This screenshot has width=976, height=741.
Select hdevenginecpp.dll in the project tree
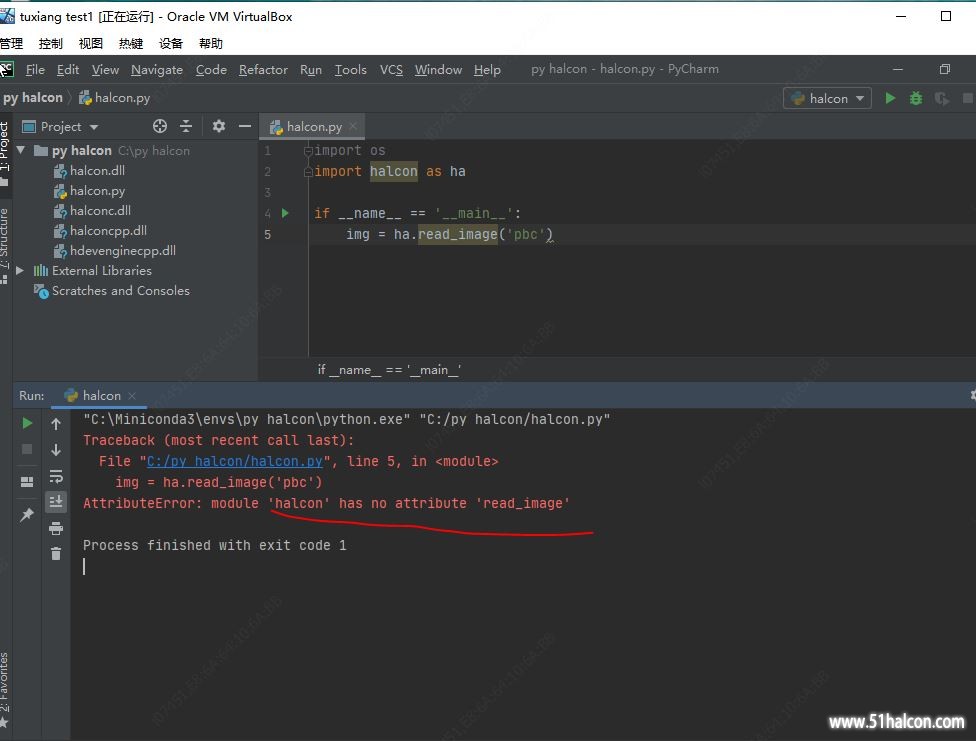pyautogui.click(x=115, y=250)
